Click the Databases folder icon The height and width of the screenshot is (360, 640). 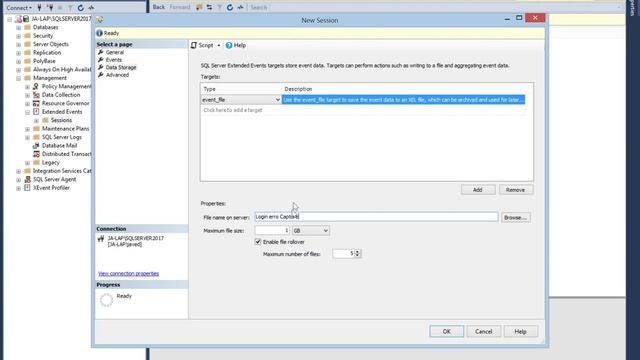[27, 27]
